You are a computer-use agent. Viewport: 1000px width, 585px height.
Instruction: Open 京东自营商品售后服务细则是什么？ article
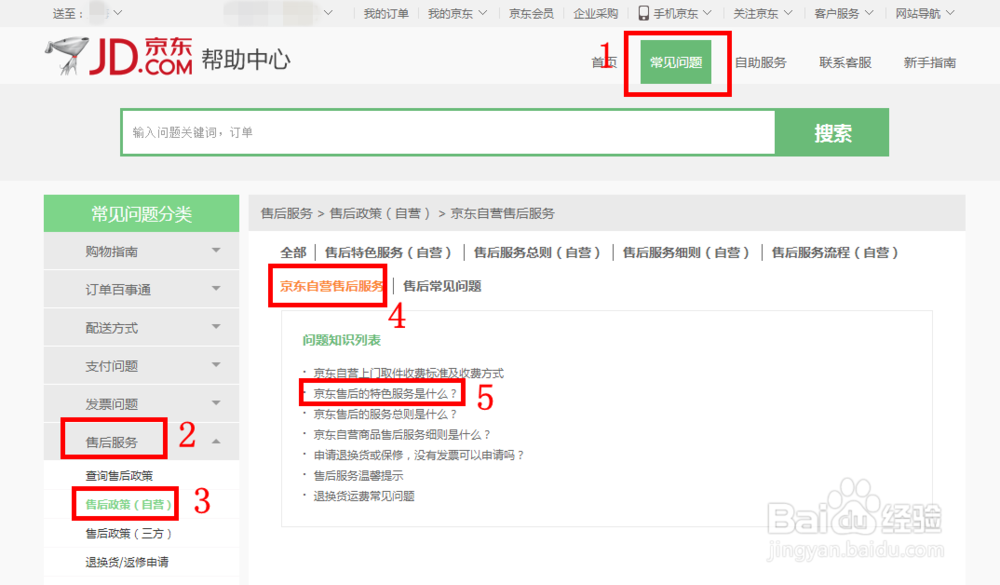(x=402, y=434)
